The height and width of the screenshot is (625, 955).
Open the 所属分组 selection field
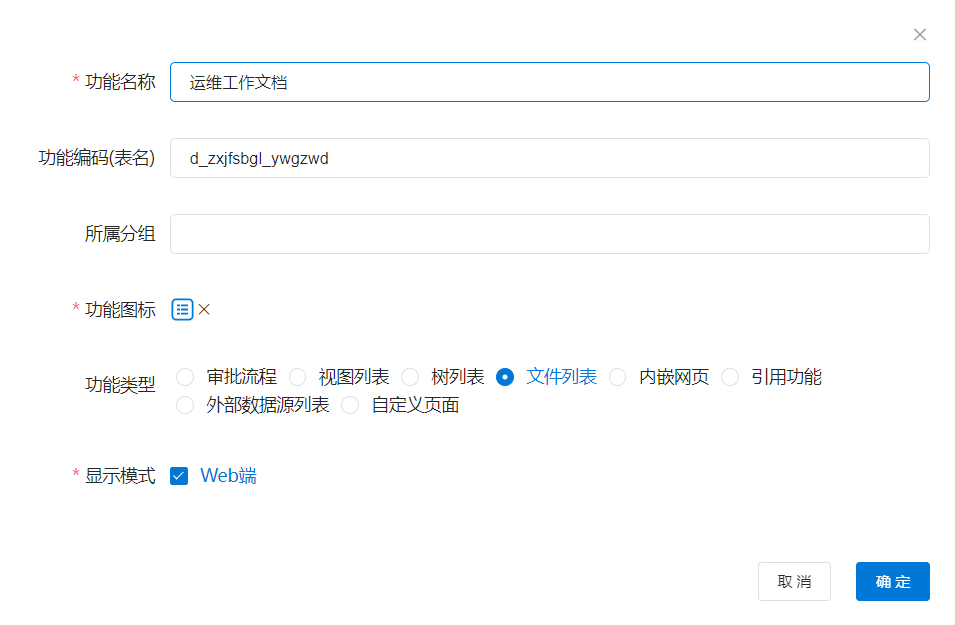[x=549, y=234]
